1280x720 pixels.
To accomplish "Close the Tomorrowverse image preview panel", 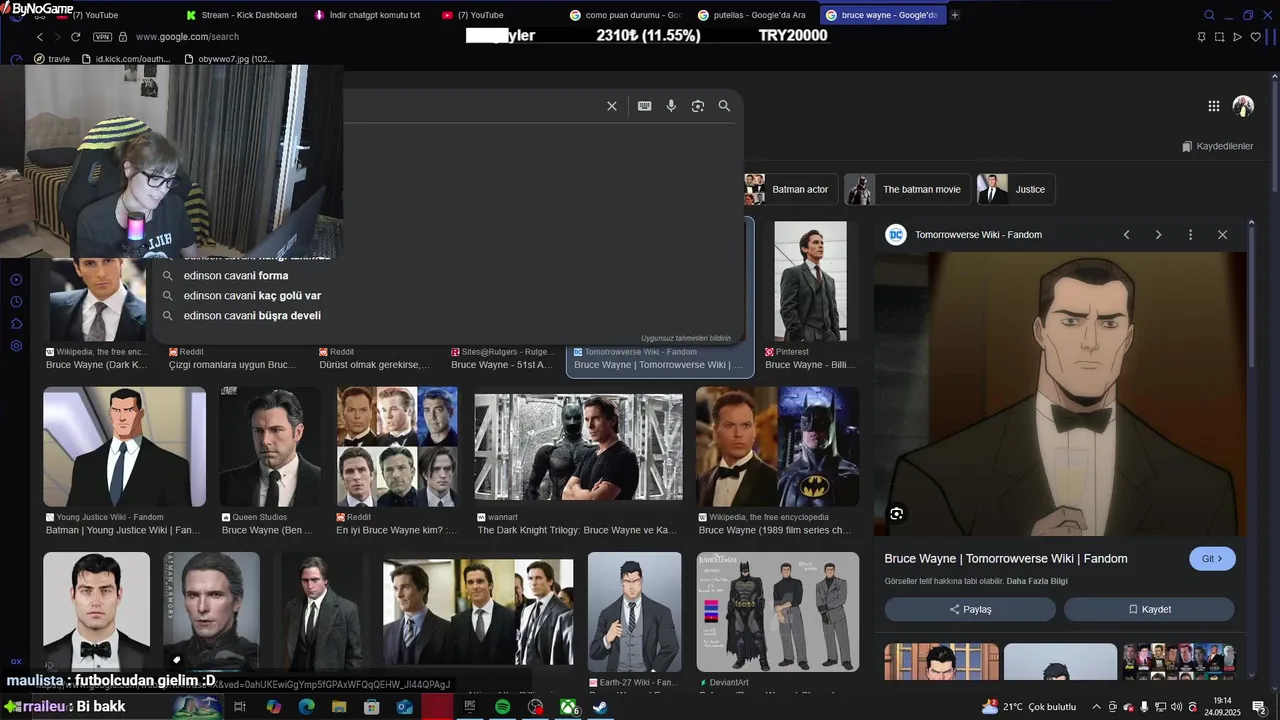I will [1222, 235].
